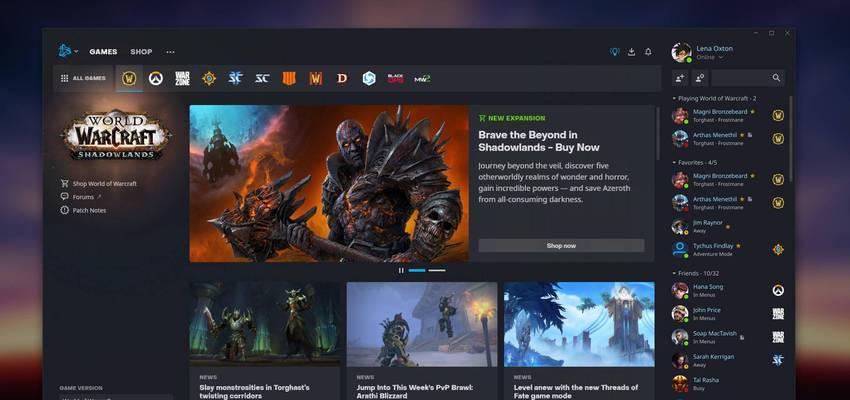
Task: Click the note icon beside Soap MacTavish
Action: tap(742, 337)
